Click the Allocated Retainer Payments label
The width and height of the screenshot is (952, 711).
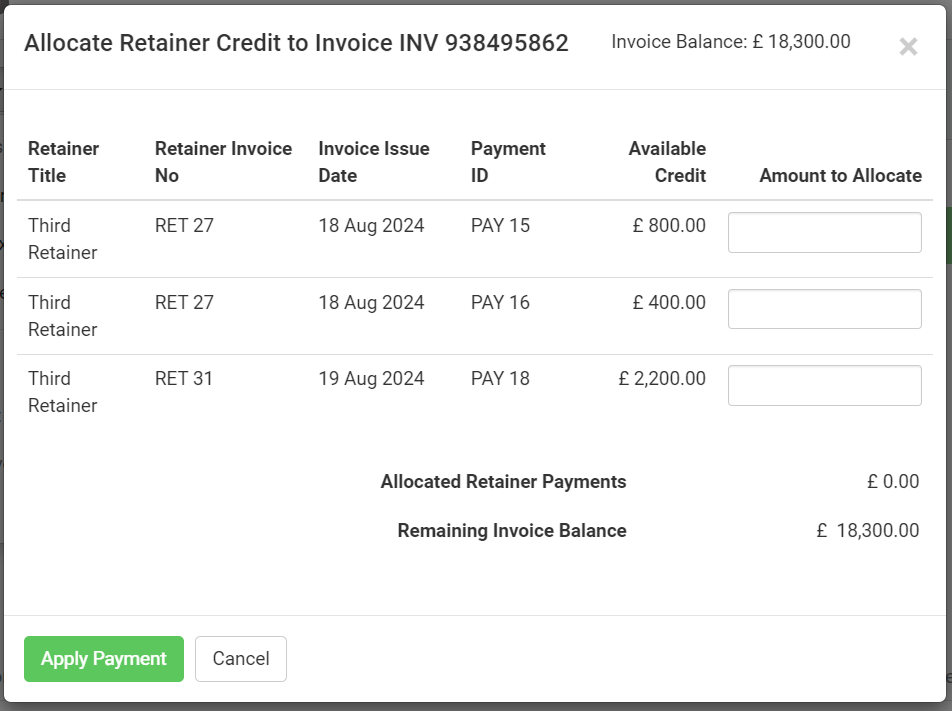point(503,481)
